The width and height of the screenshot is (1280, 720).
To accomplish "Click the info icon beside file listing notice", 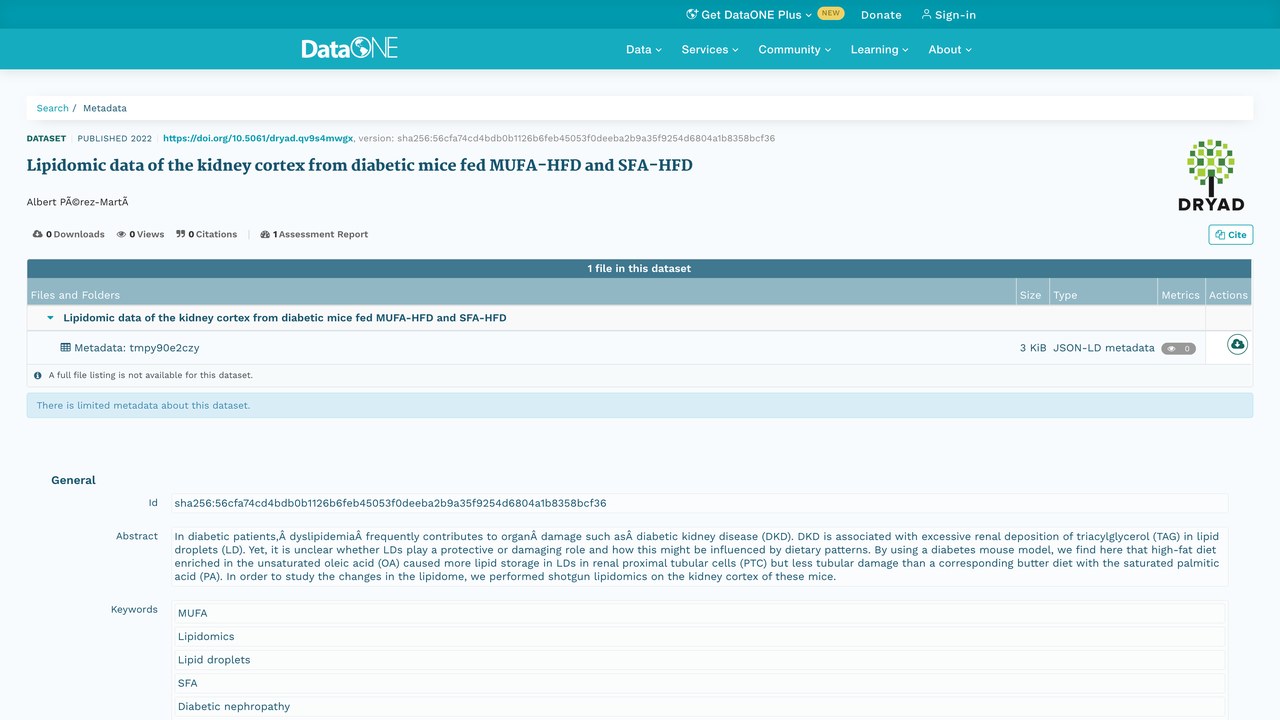I will (x=38, y=376).
